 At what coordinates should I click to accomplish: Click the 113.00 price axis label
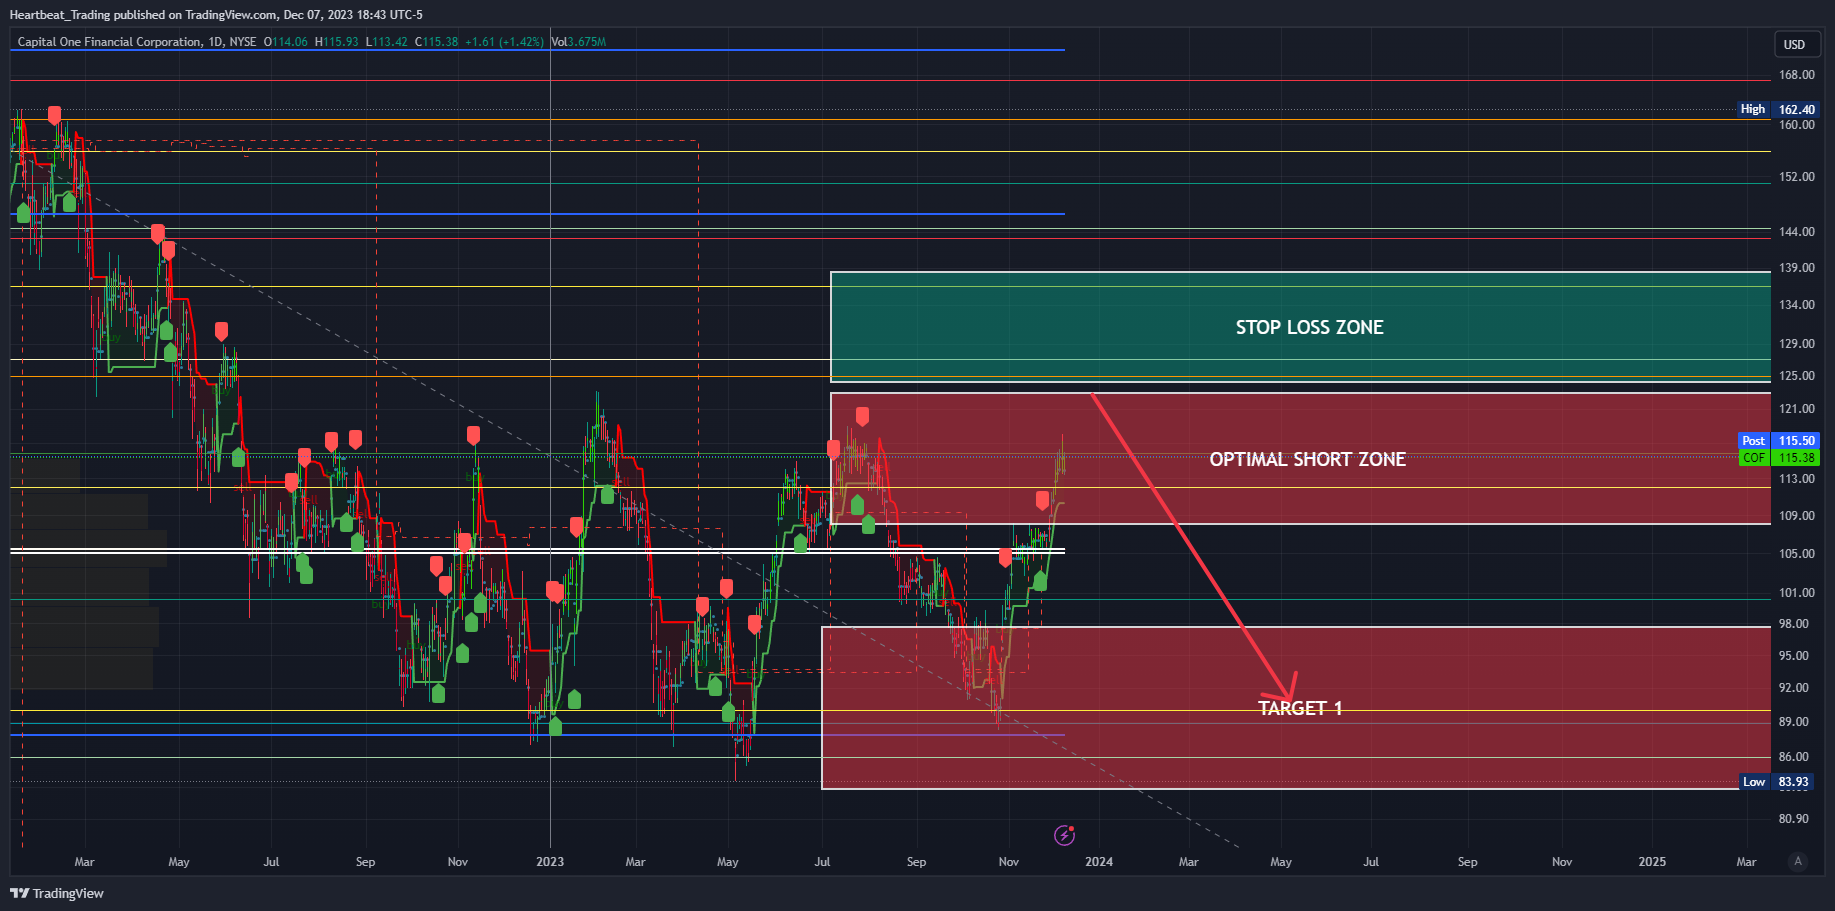[x=1796, y=479]
